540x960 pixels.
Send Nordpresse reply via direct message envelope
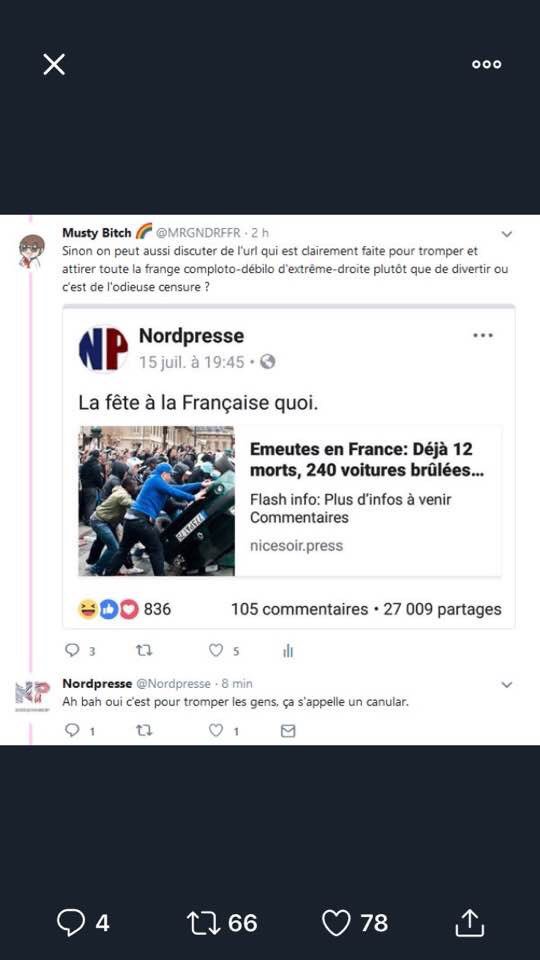pos(288,730)
